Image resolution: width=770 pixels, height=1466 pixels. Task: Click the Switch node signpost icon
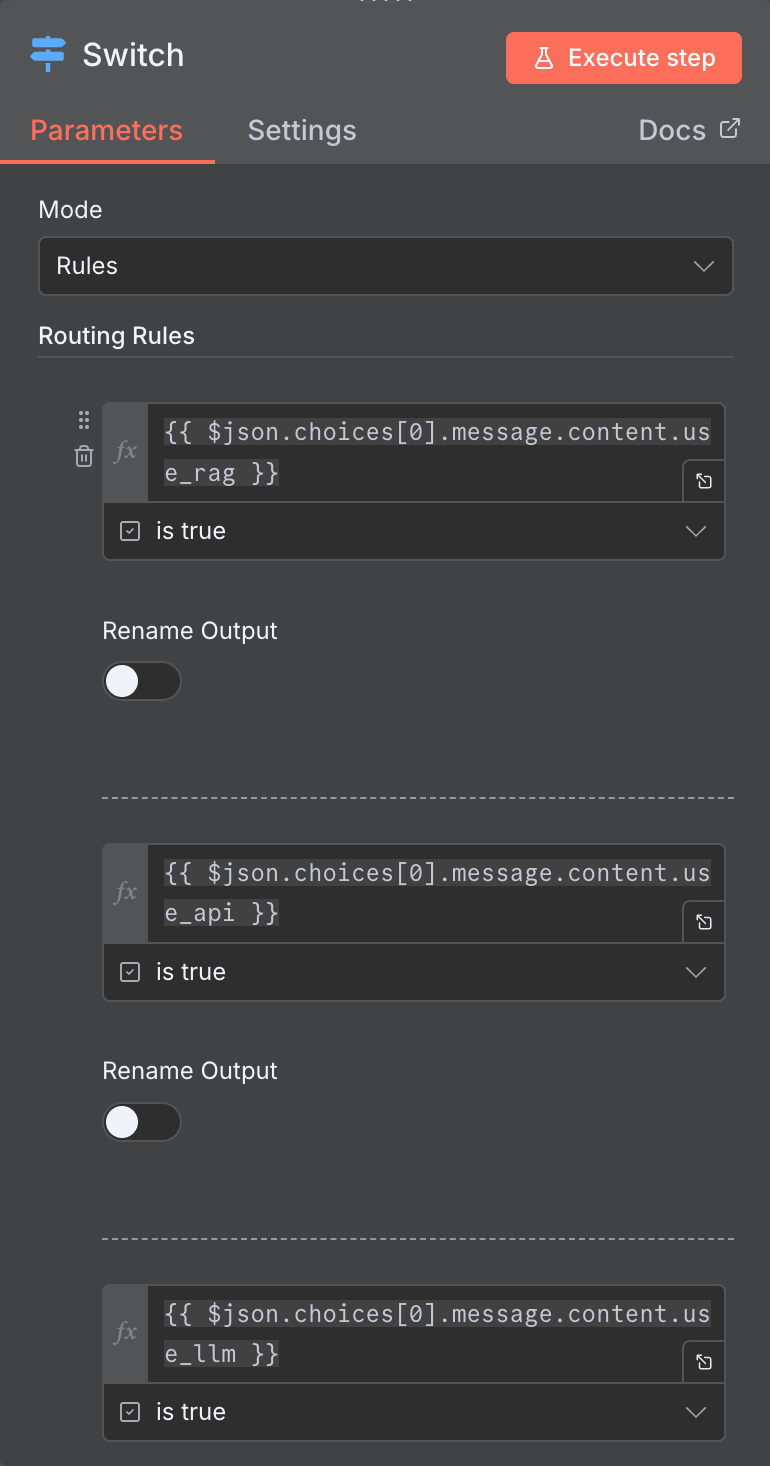[48, 54]
